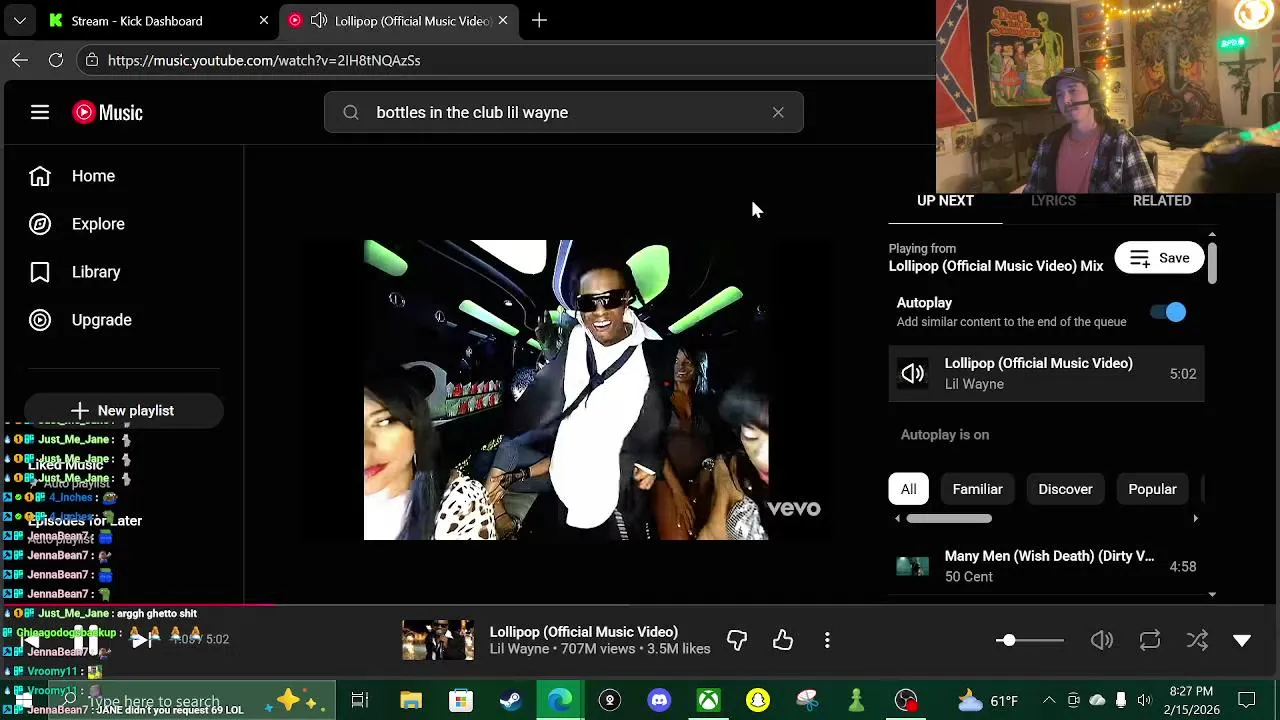Select the Popular filter chip
The image size is (1280, 720).
tap(1152, 489)
